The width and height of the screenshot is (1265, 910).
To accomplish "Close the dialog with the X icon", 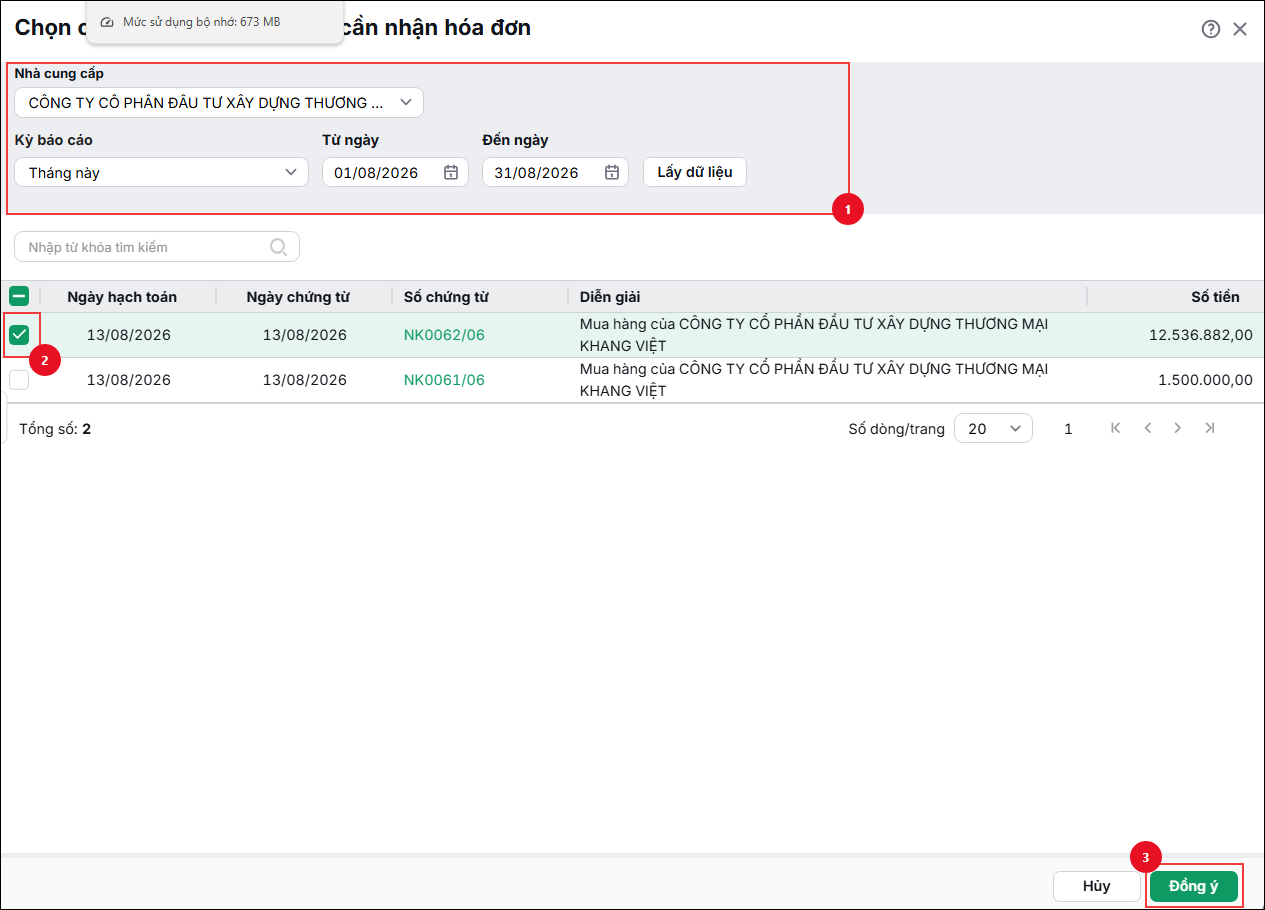I will (x=1240, y=29).
